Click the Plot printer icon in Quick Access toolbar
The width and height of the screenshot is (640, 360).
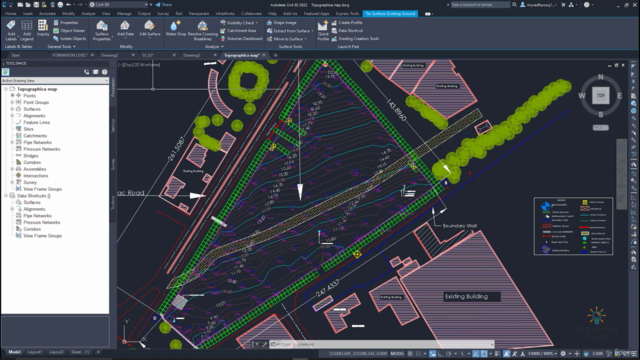click(x=60, y=4)
